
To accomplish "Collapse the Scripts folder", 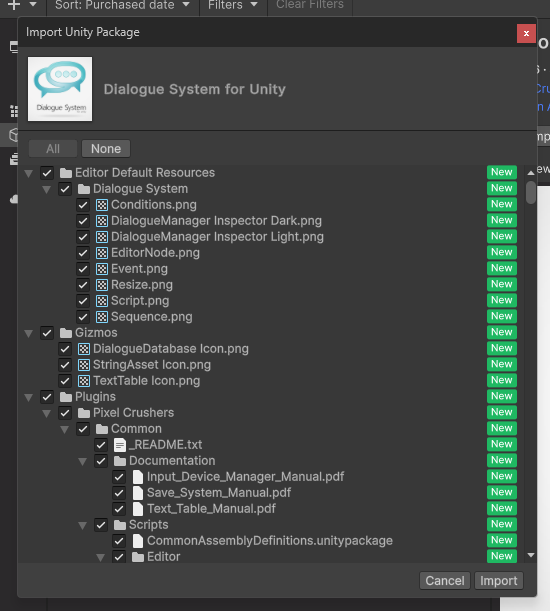I will pos(82,525).
